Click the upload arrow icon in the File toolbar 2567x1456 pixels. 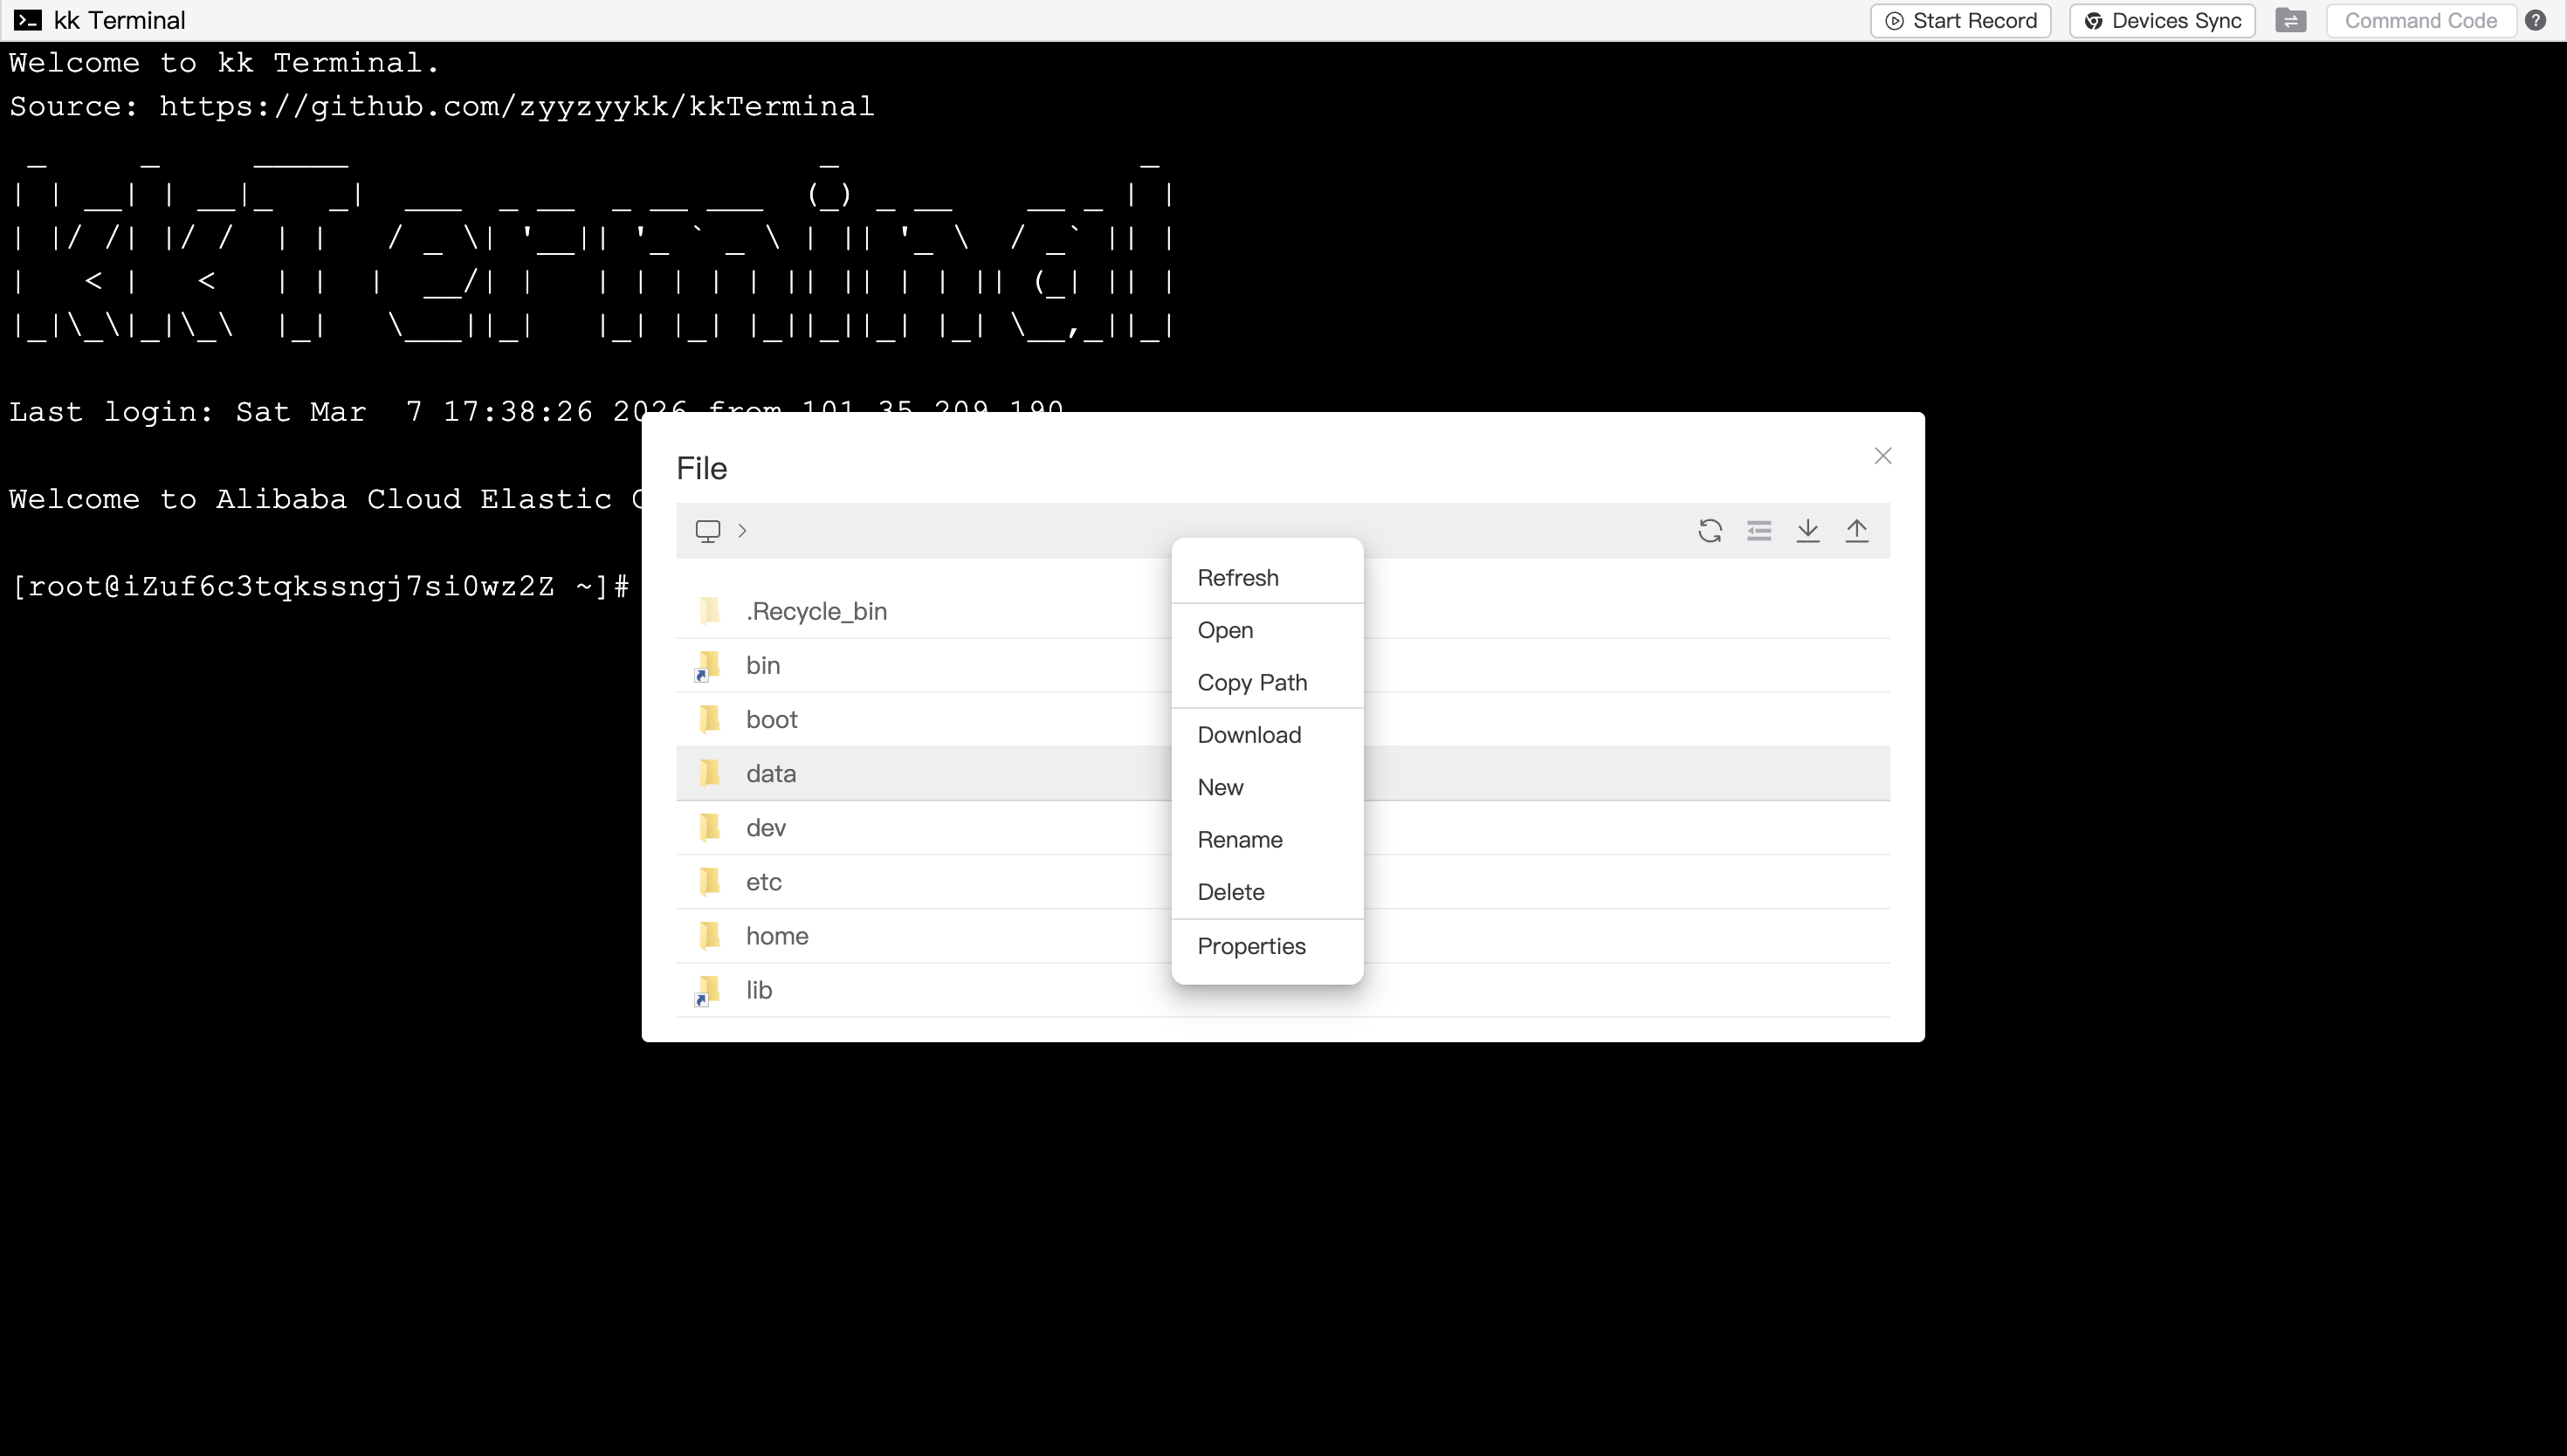tap(1857, 530)
